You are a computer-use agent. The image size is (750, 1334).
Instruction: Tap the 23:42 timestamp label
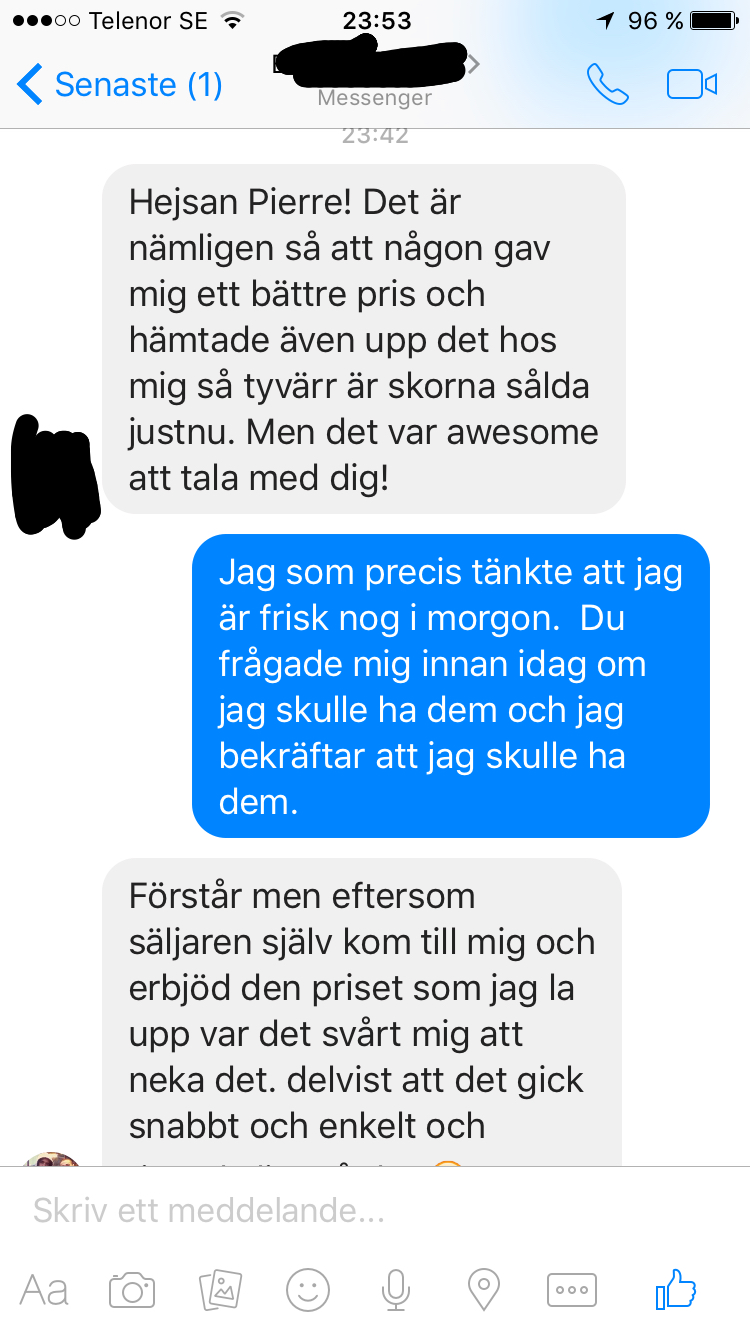click(375, 134)
